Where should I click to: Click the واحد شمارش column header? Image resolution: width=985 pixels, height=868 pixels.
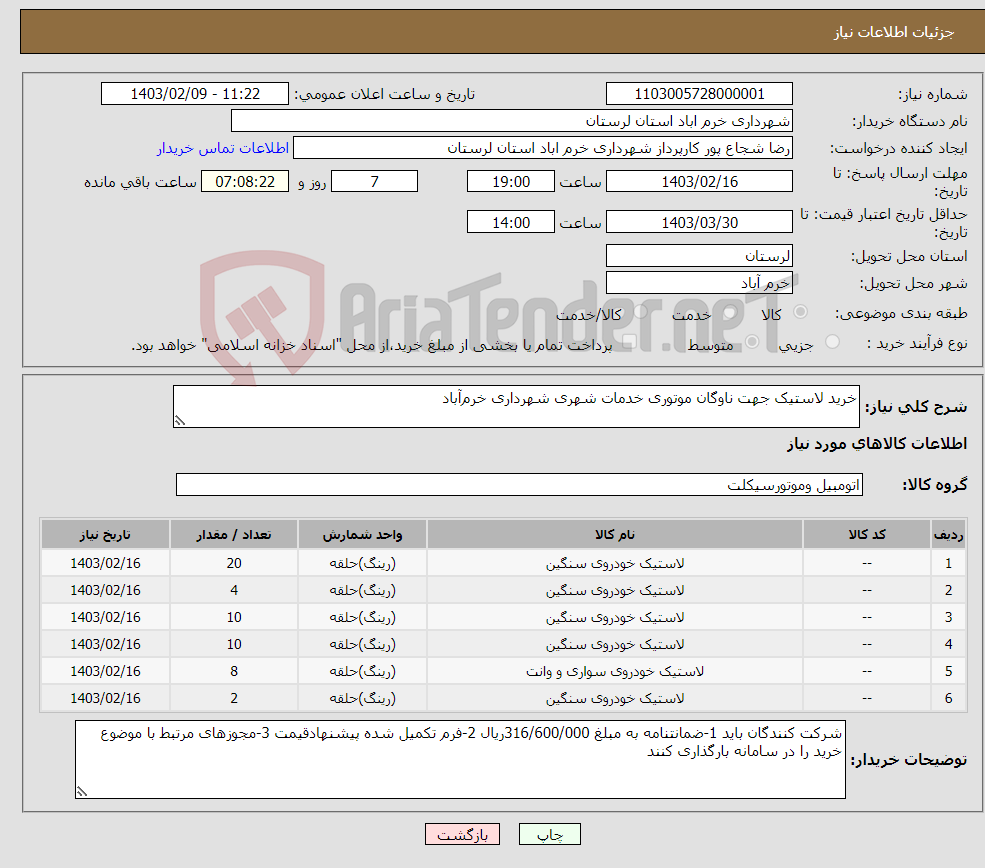pos(362,534)
